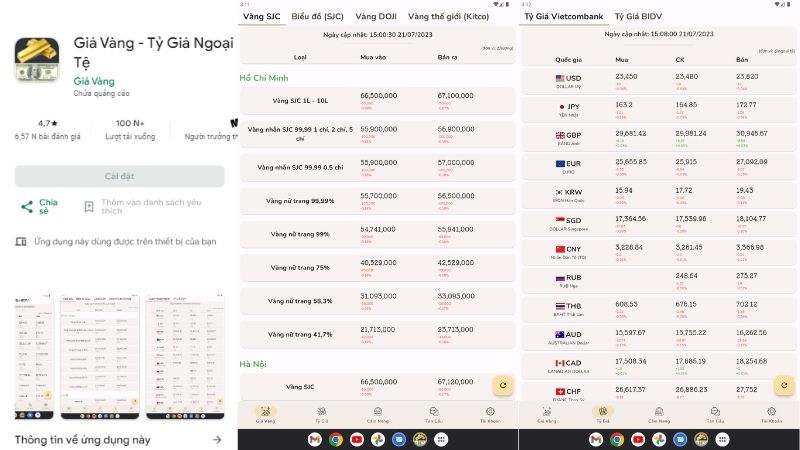Click the 'Vàng nhẫn SJC 99,99 0,5 chỉ' row
The width and height of the screenshot is (800, 450).
(378, 167)
